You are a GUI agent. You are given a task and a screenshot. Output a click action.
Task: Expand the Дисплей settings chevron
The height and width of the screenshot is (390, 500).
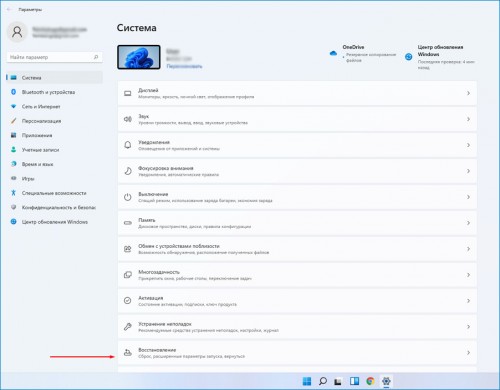point(468,93)
